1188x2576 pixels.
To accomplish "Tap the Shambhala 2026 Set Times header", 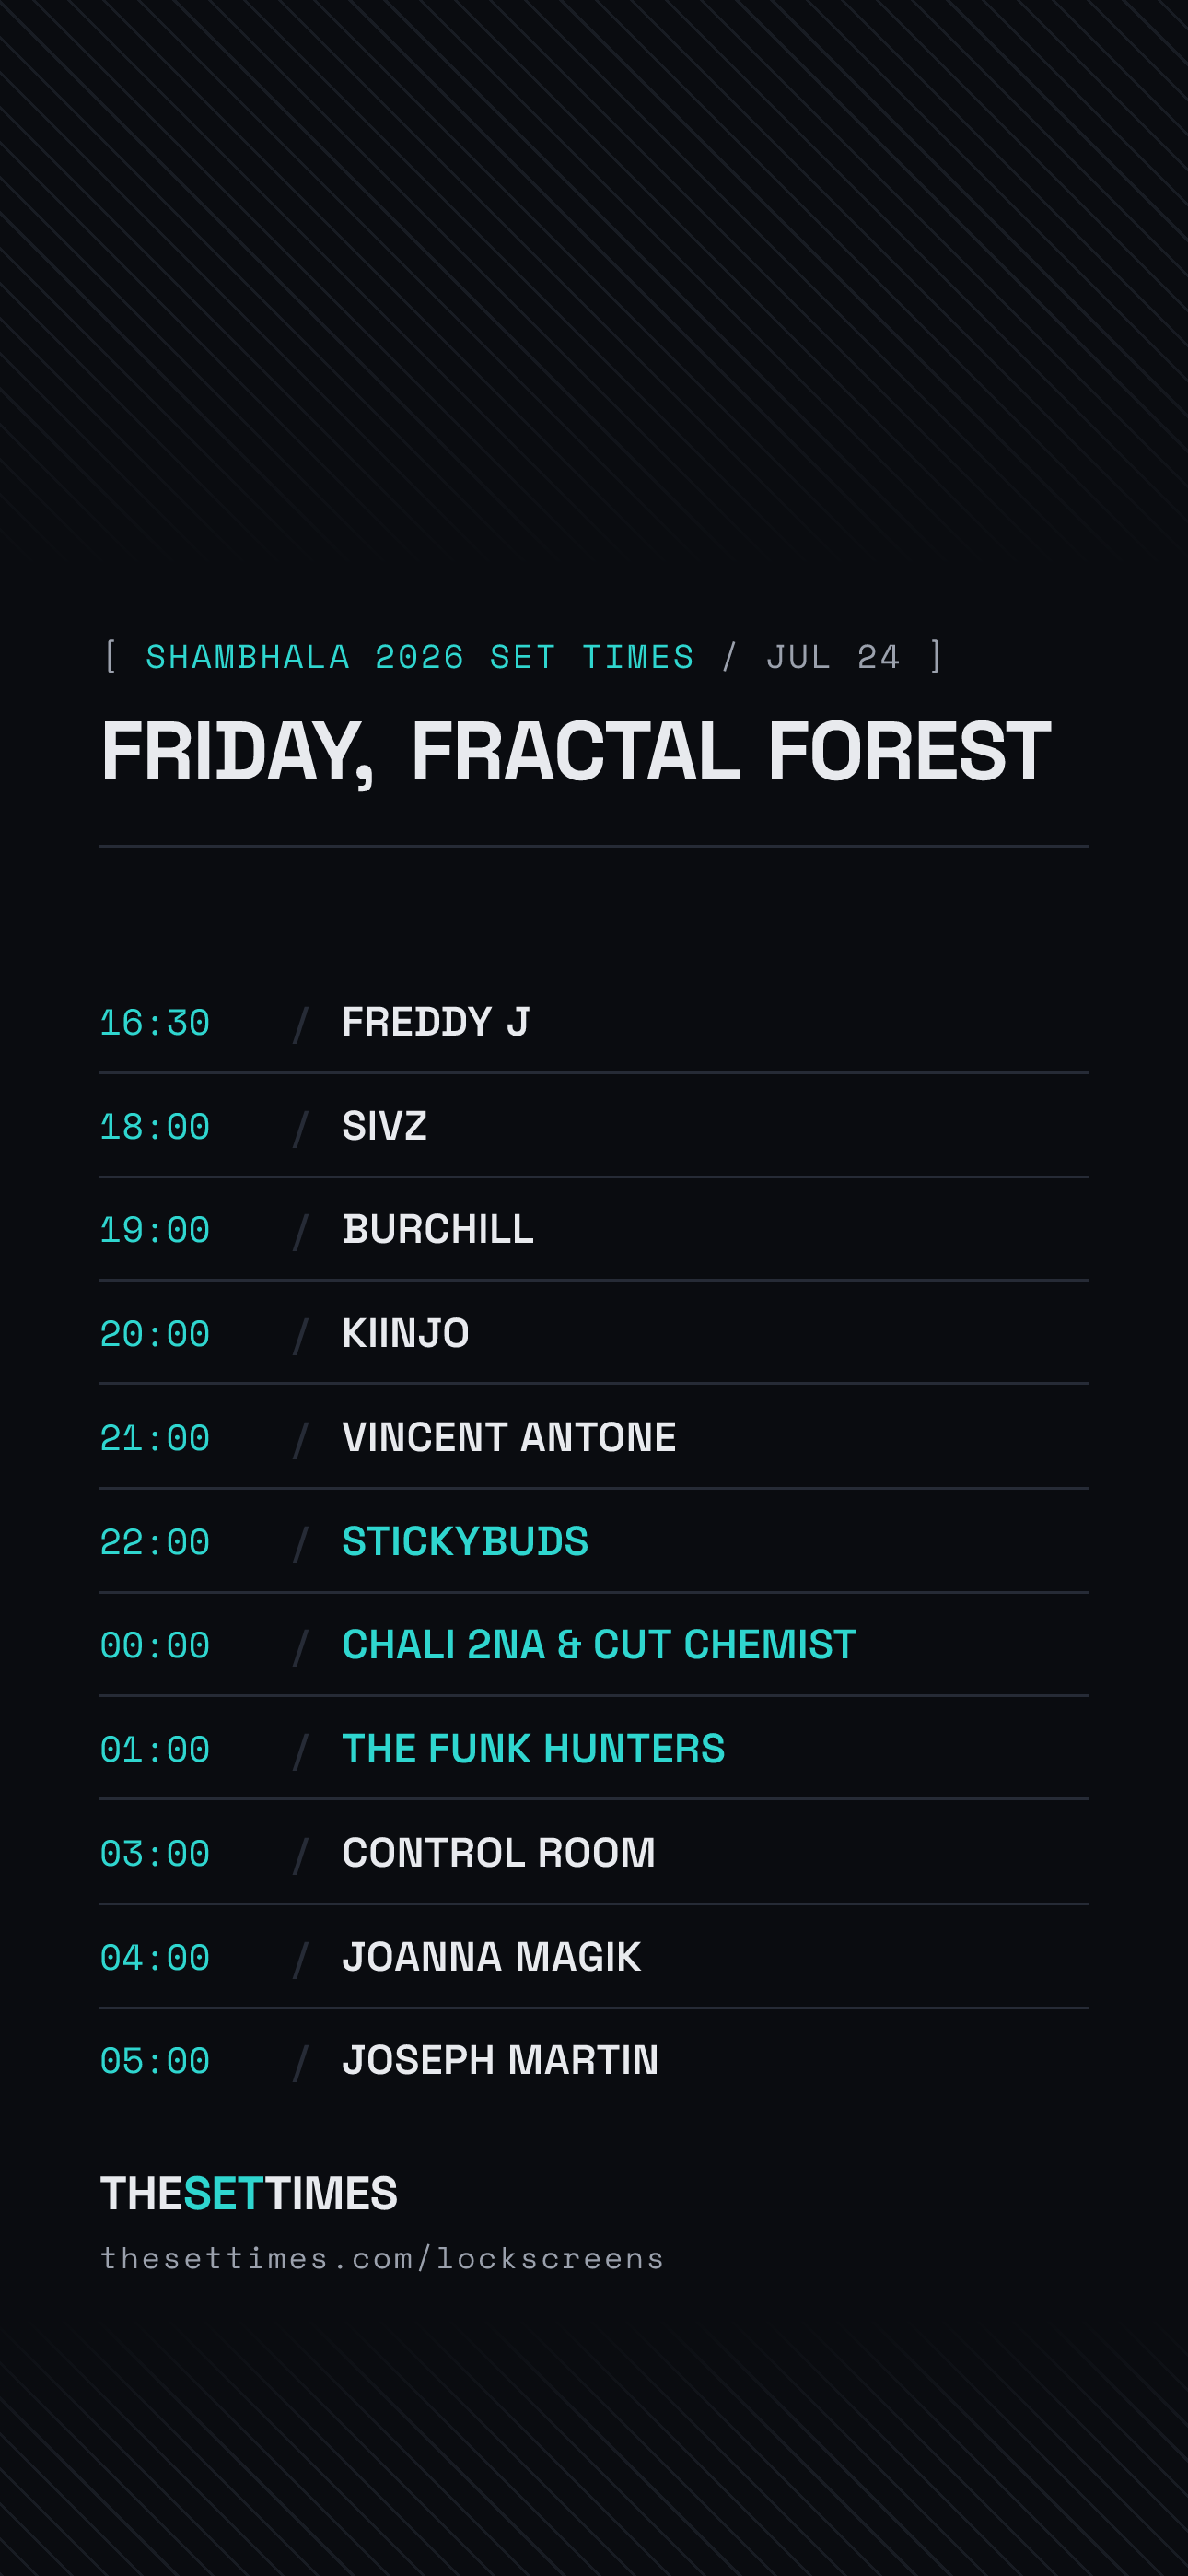I will (x=420, y=657).
